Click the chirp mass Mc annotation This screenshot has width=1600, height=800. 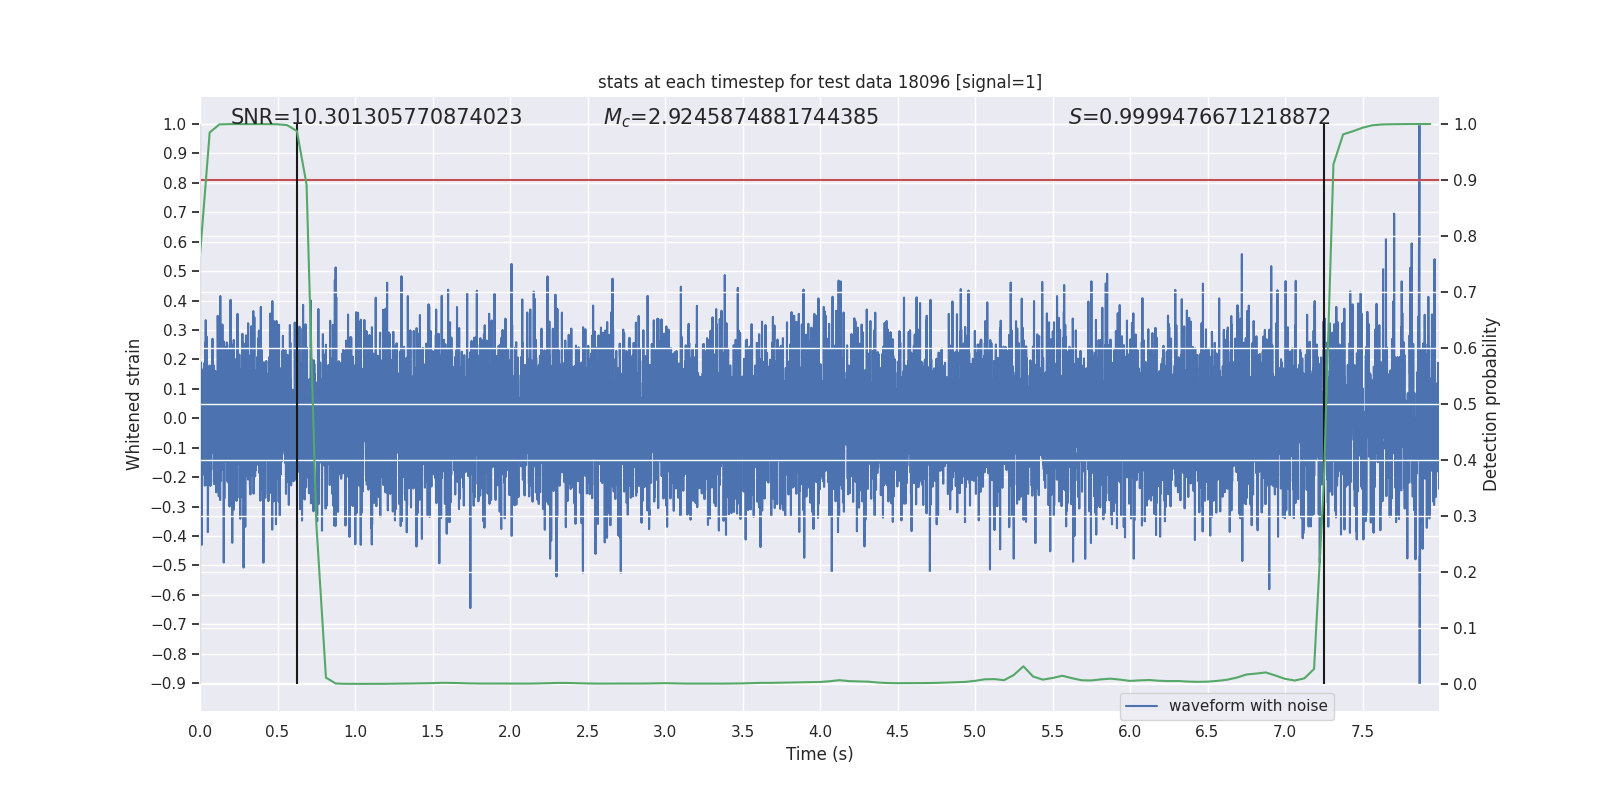[x=740, y=117]
